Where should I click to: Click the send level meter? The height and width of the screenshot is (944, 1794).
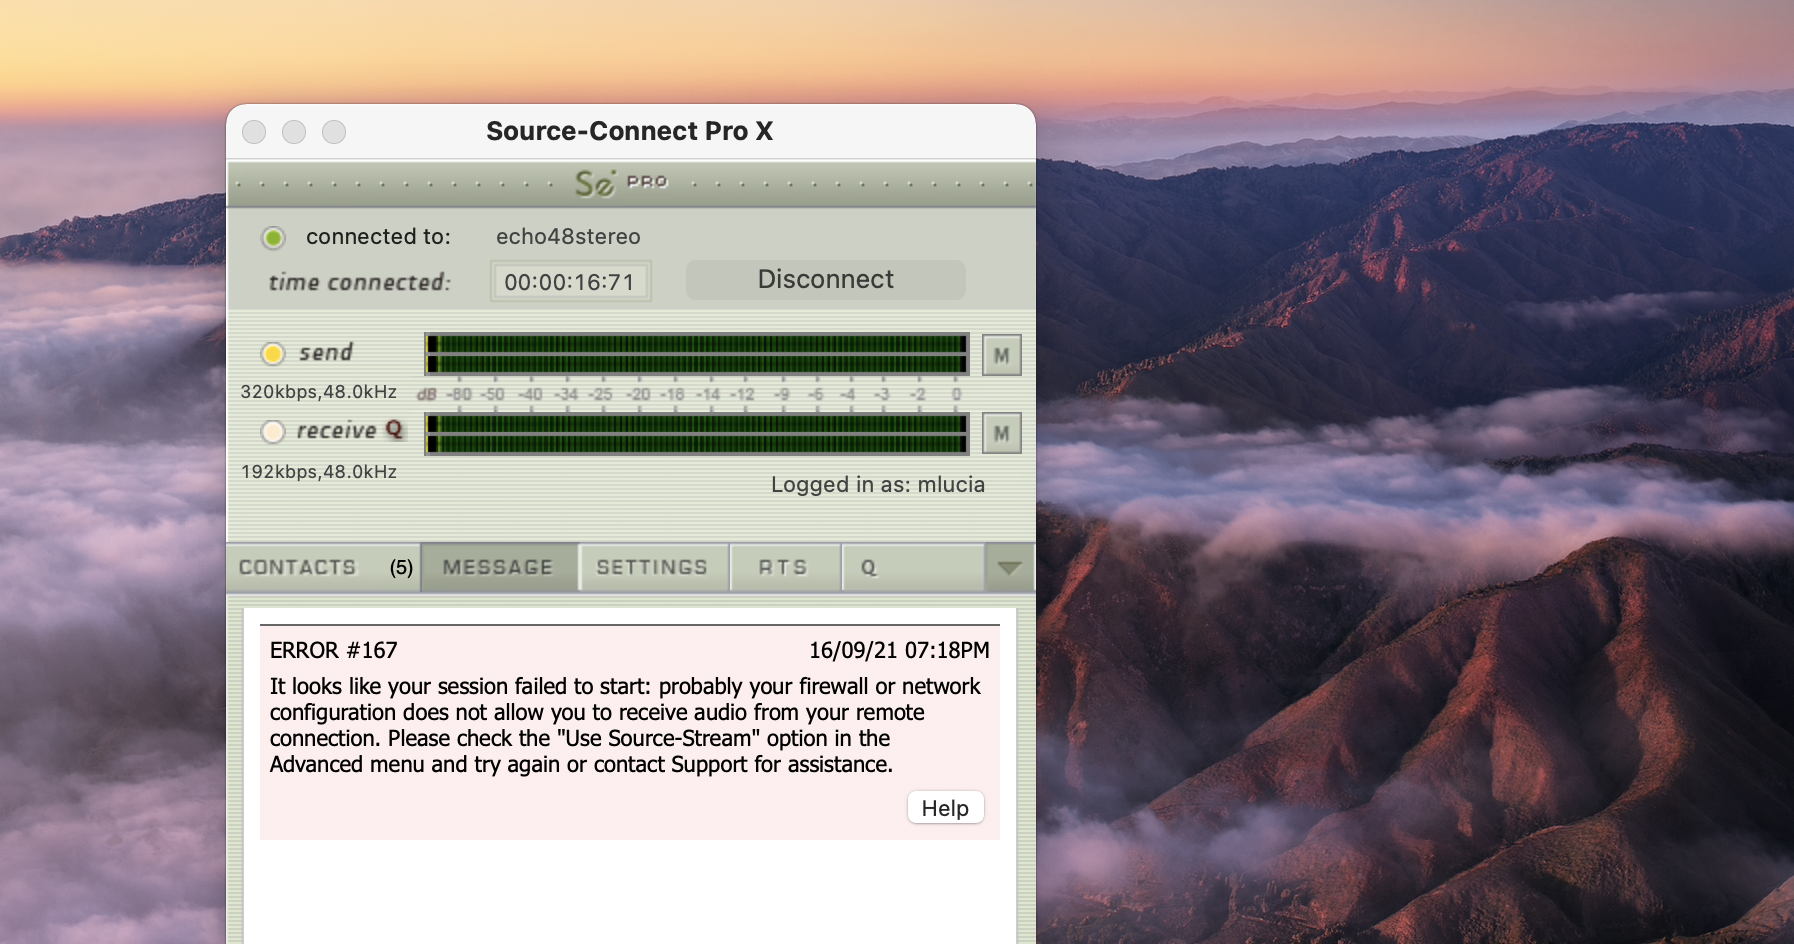(697, 354)
